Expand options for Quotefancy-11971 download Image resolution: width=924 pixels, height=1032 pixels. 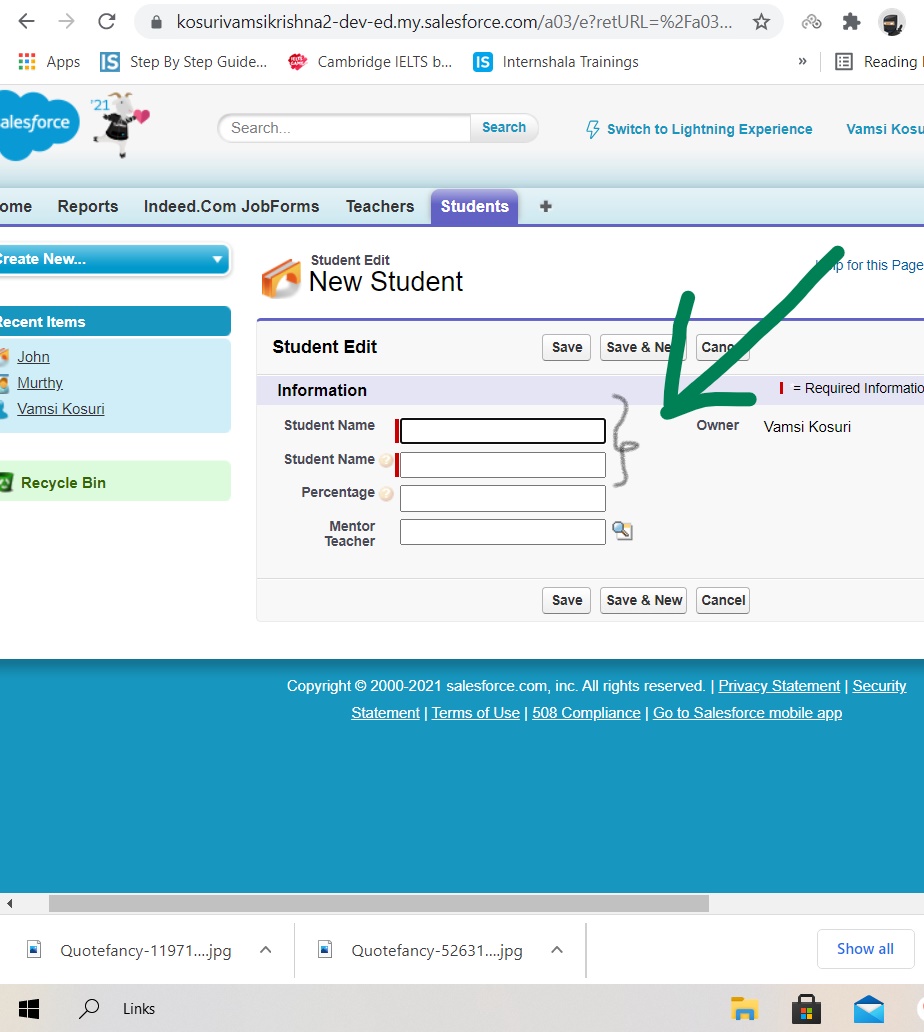click(266, 950)
